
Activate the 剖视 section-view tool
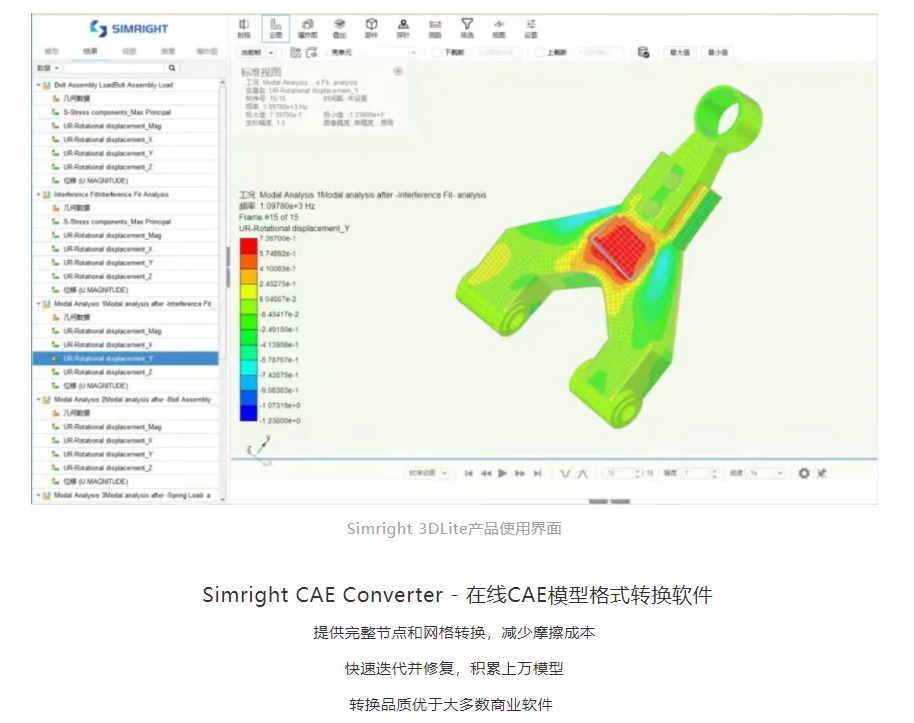click(244, 28)
